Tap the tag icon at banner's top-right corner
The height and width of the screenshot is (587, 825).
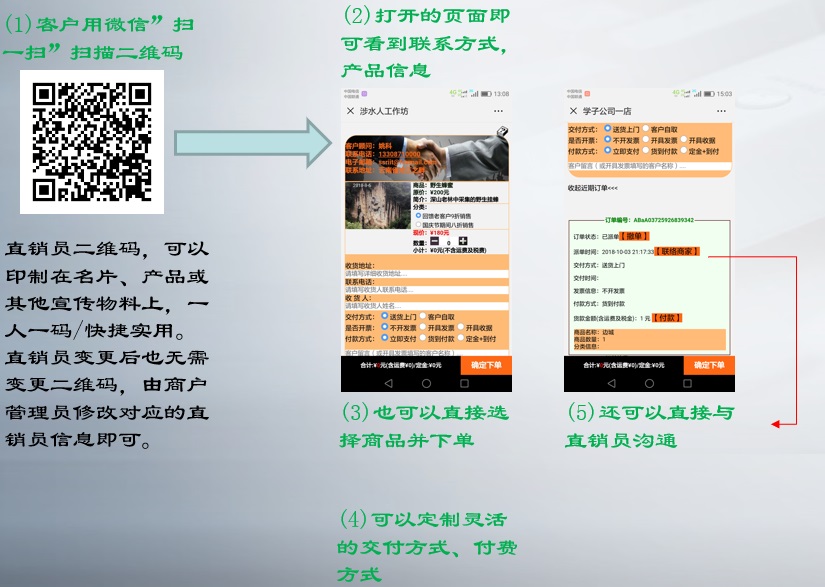(502, 131)
